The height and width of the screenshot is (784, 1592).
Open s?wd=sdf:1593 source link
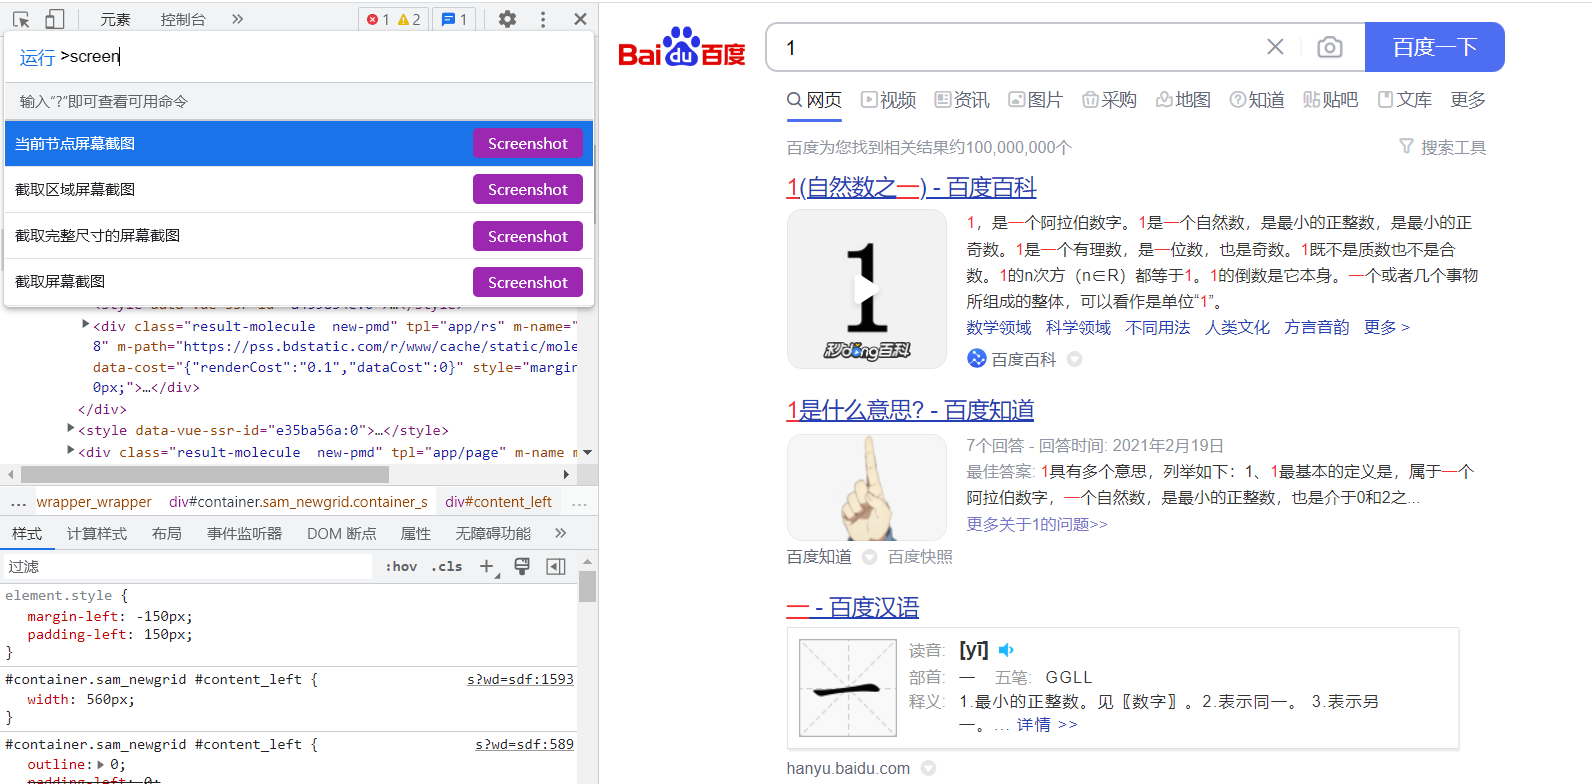(520, 679)
